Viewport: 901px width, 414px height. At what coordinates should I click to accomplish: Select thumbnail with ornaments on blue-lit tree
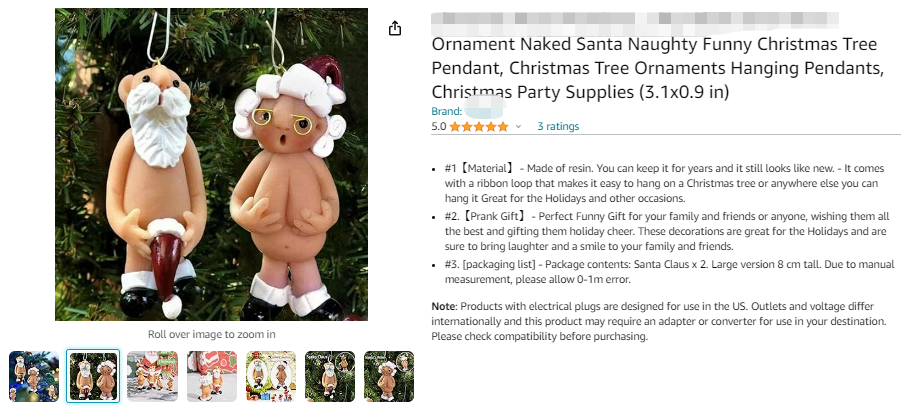[x=34, y=376]
